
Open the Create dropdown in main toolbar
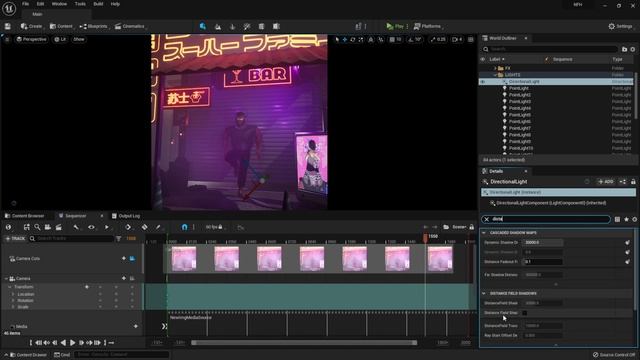[x=32, y=26]
